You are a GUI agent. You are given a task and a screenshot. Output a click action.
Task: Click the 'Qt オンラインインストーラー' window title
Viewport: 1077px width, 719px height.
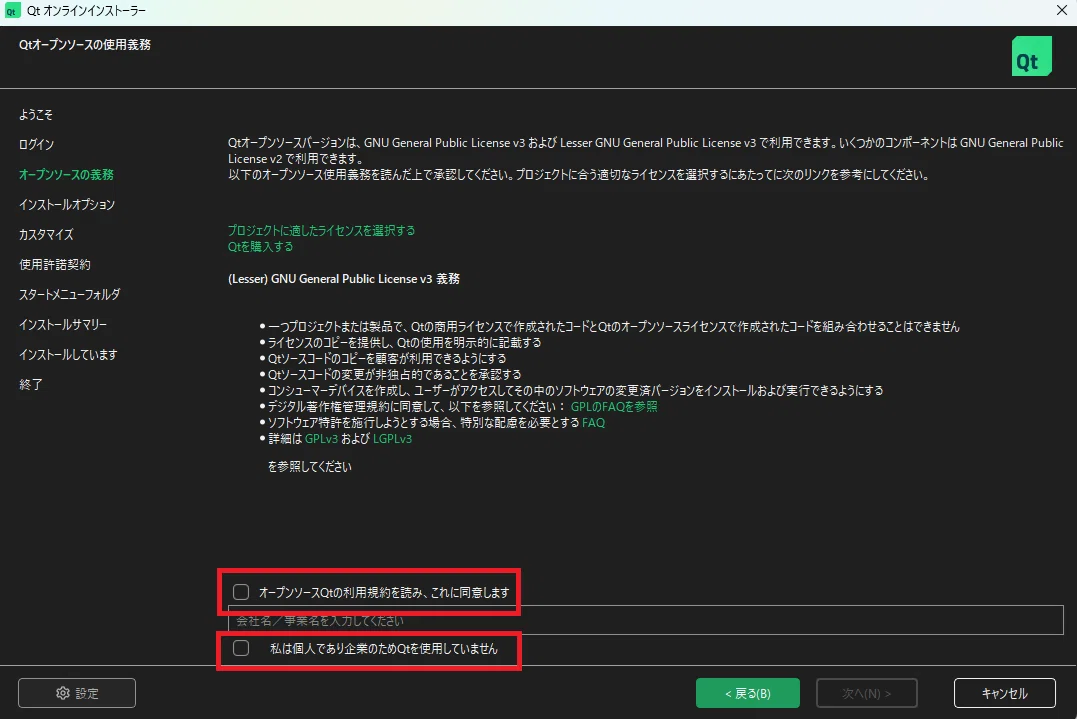tap(86, 11)
